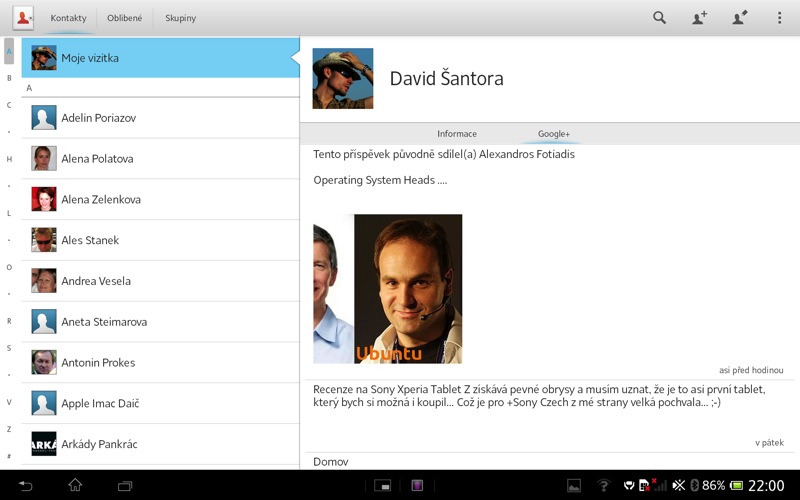The height and width of the screenshot is (500, 800).
Task: Open the small-apps window icon in navbar
Action: (382, 485)
